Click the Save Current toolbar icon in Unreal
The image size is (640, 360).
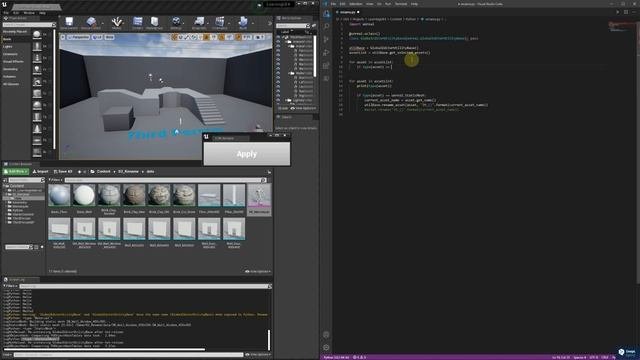pyautogui.click(x=69, y=22)
